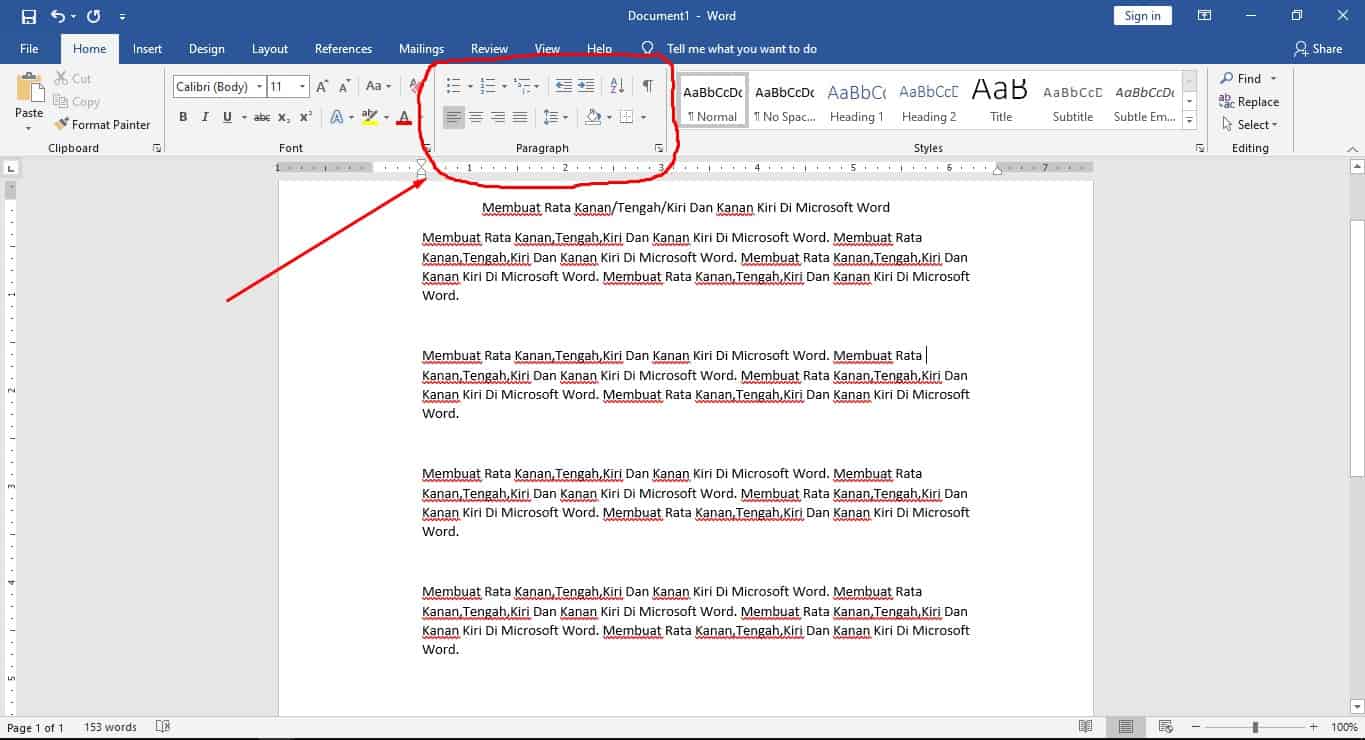Show paragraph marks with pilcrow button
Screen dimensions: 1365x740
tap(647, 86)
